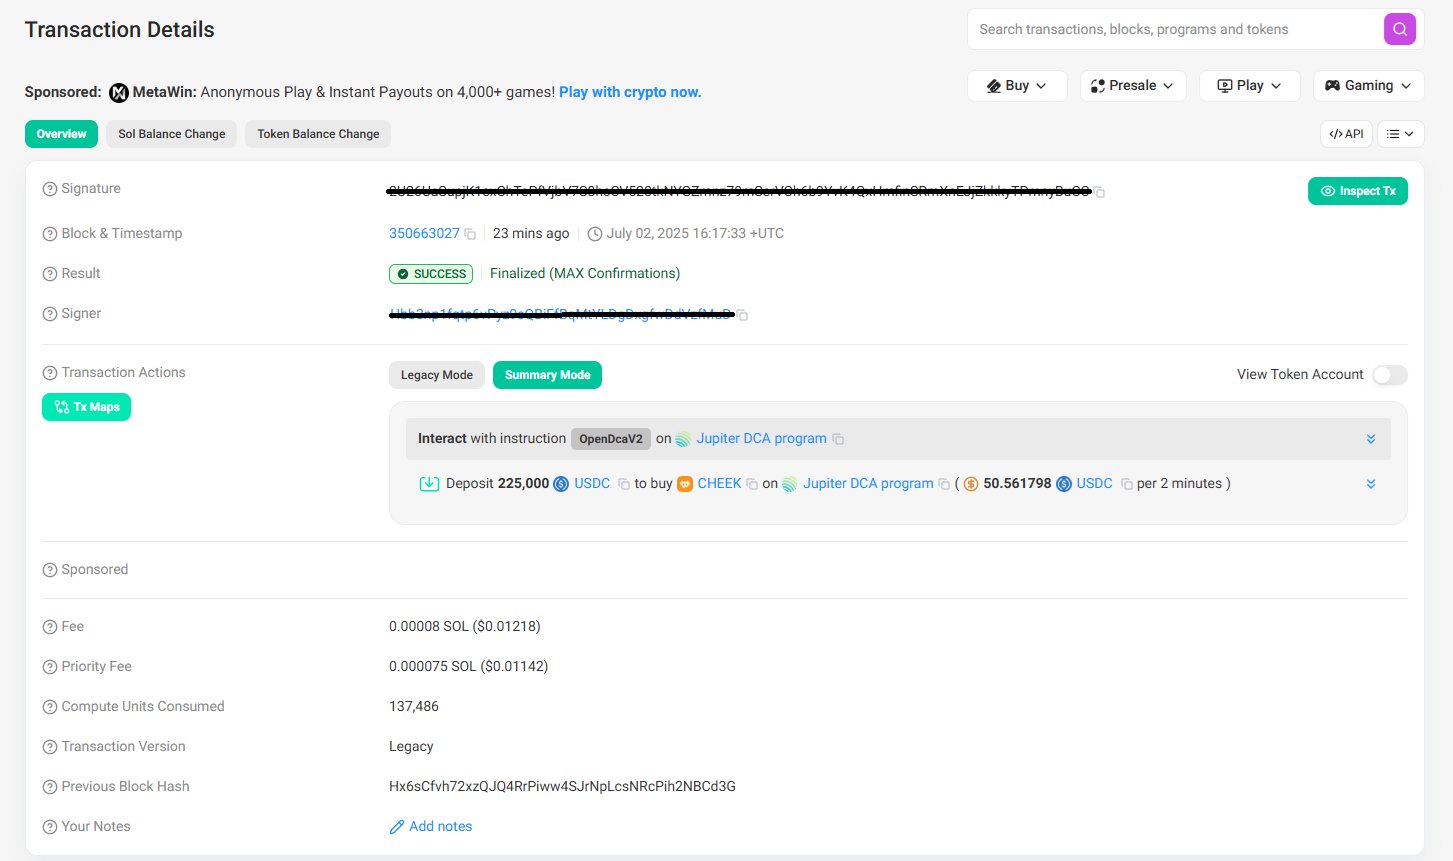Copy Jupiter DCA program address in header row
The image size is (1453, 861).
839,439
